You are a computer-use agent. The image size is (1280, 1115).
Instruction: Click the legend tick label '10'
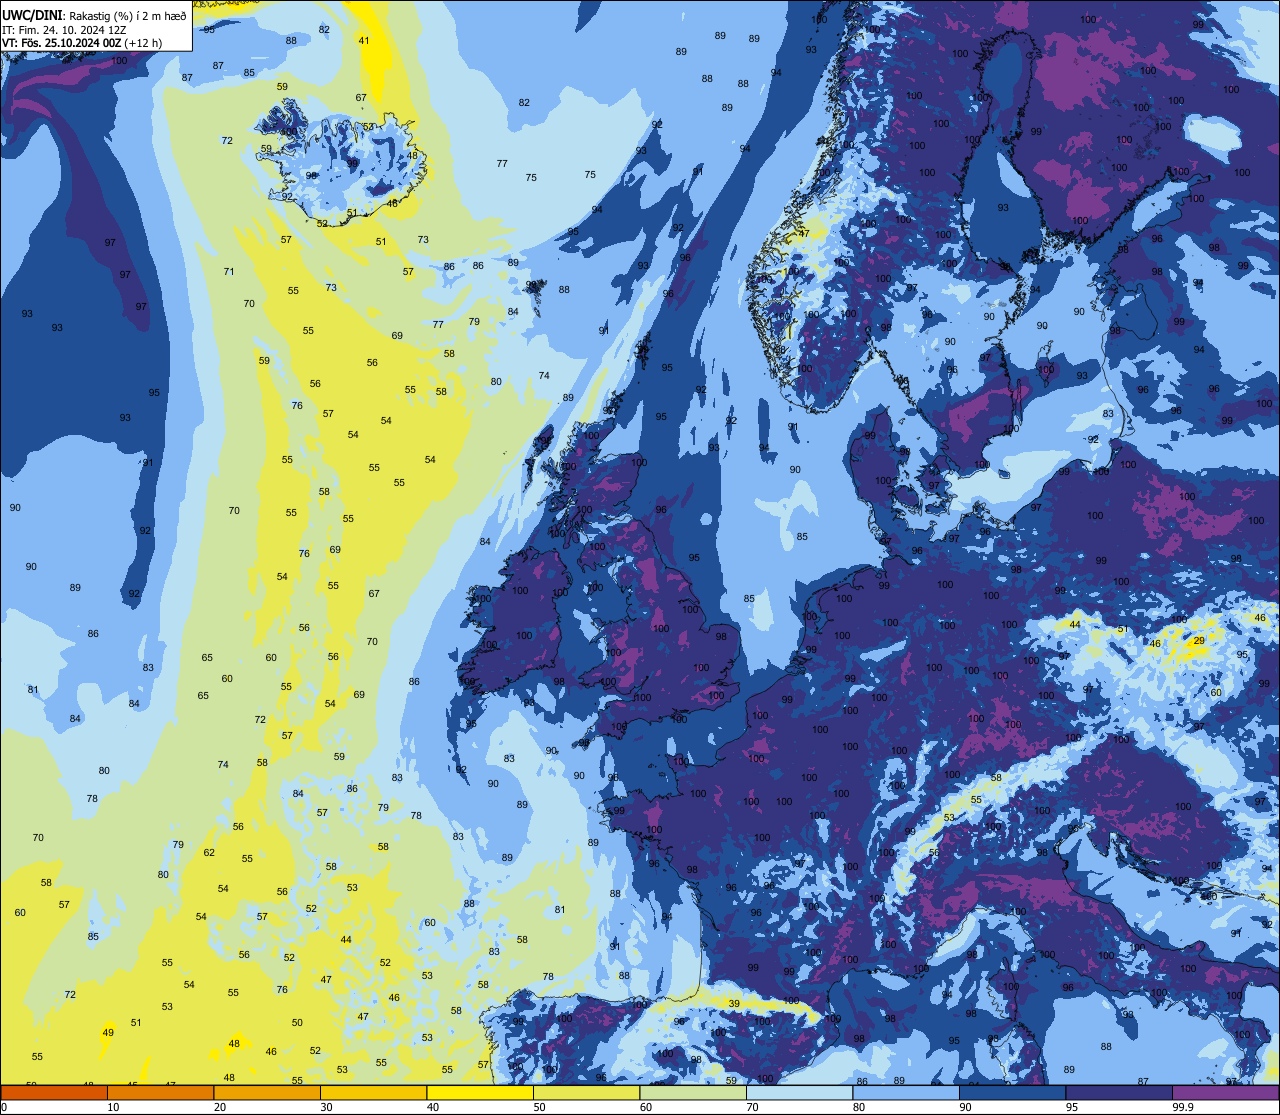(113, 1107)
